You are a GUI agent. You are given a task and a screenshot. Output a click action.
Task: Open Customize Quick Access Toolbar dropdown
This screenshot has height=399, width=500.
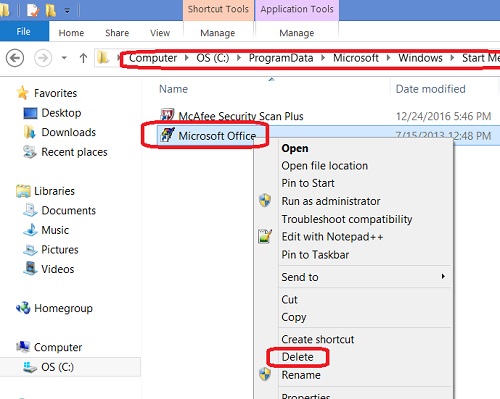click(x=67, y=11)
